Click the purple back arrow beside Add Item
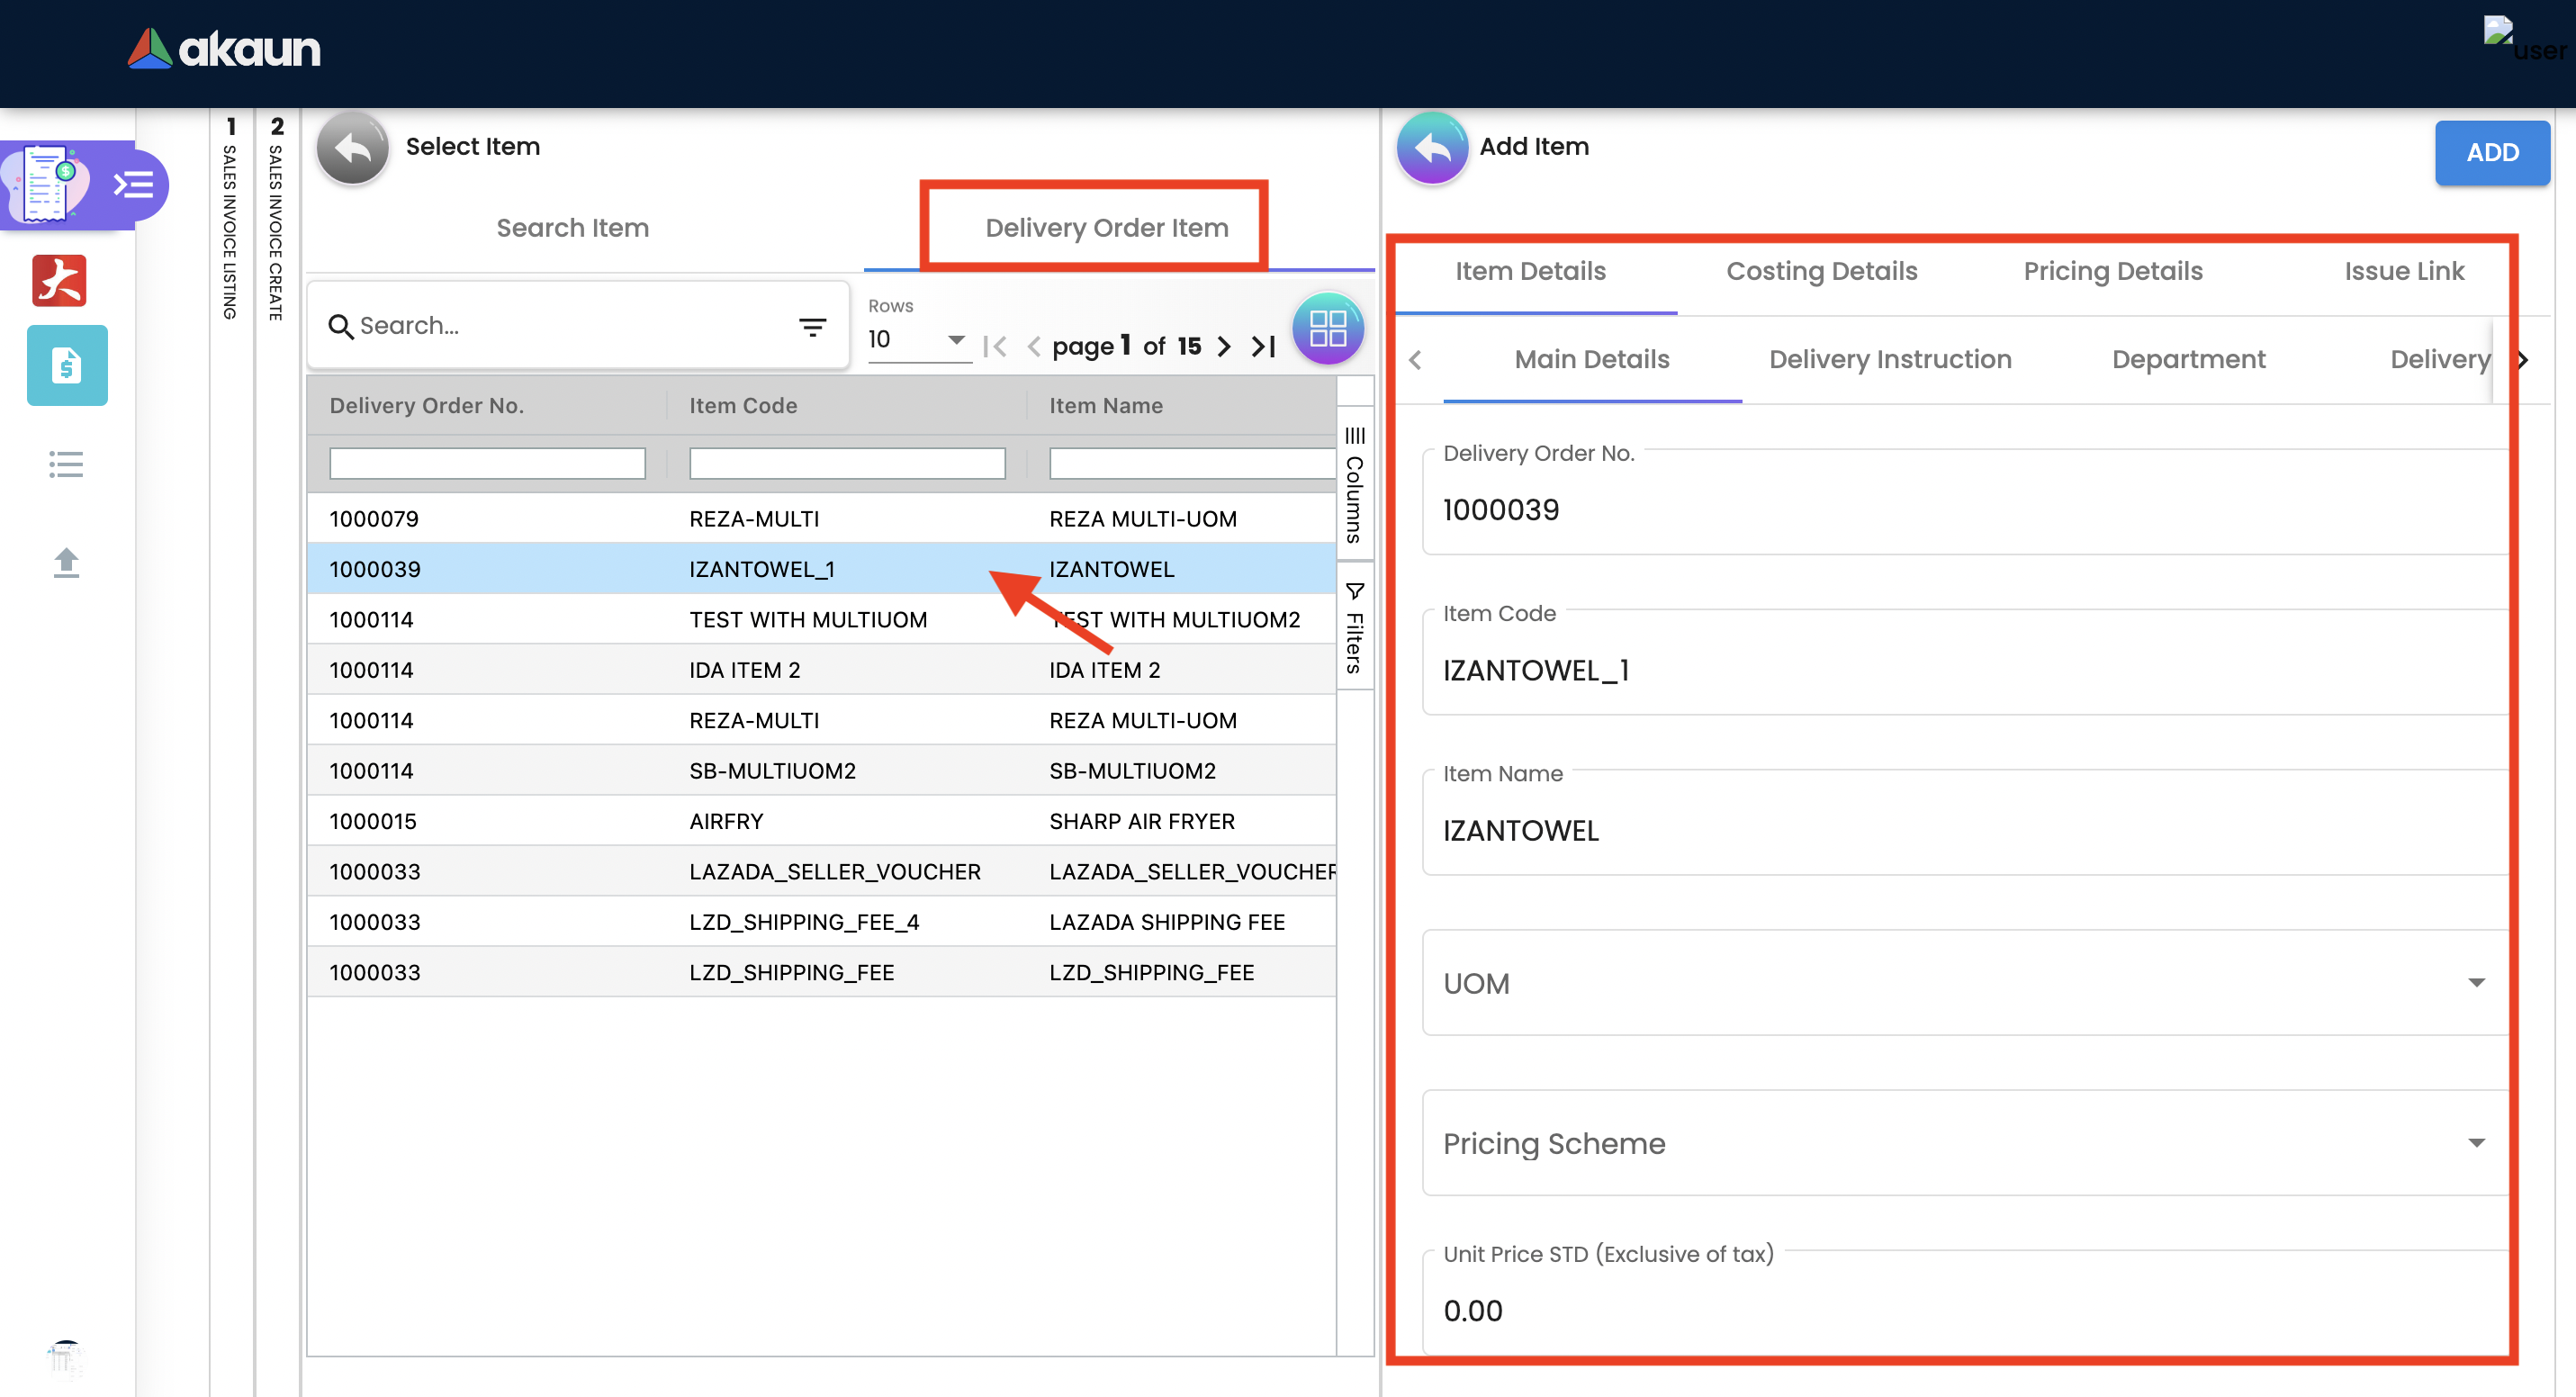The image size is (2576, 1397). (x=1431, y=148)
